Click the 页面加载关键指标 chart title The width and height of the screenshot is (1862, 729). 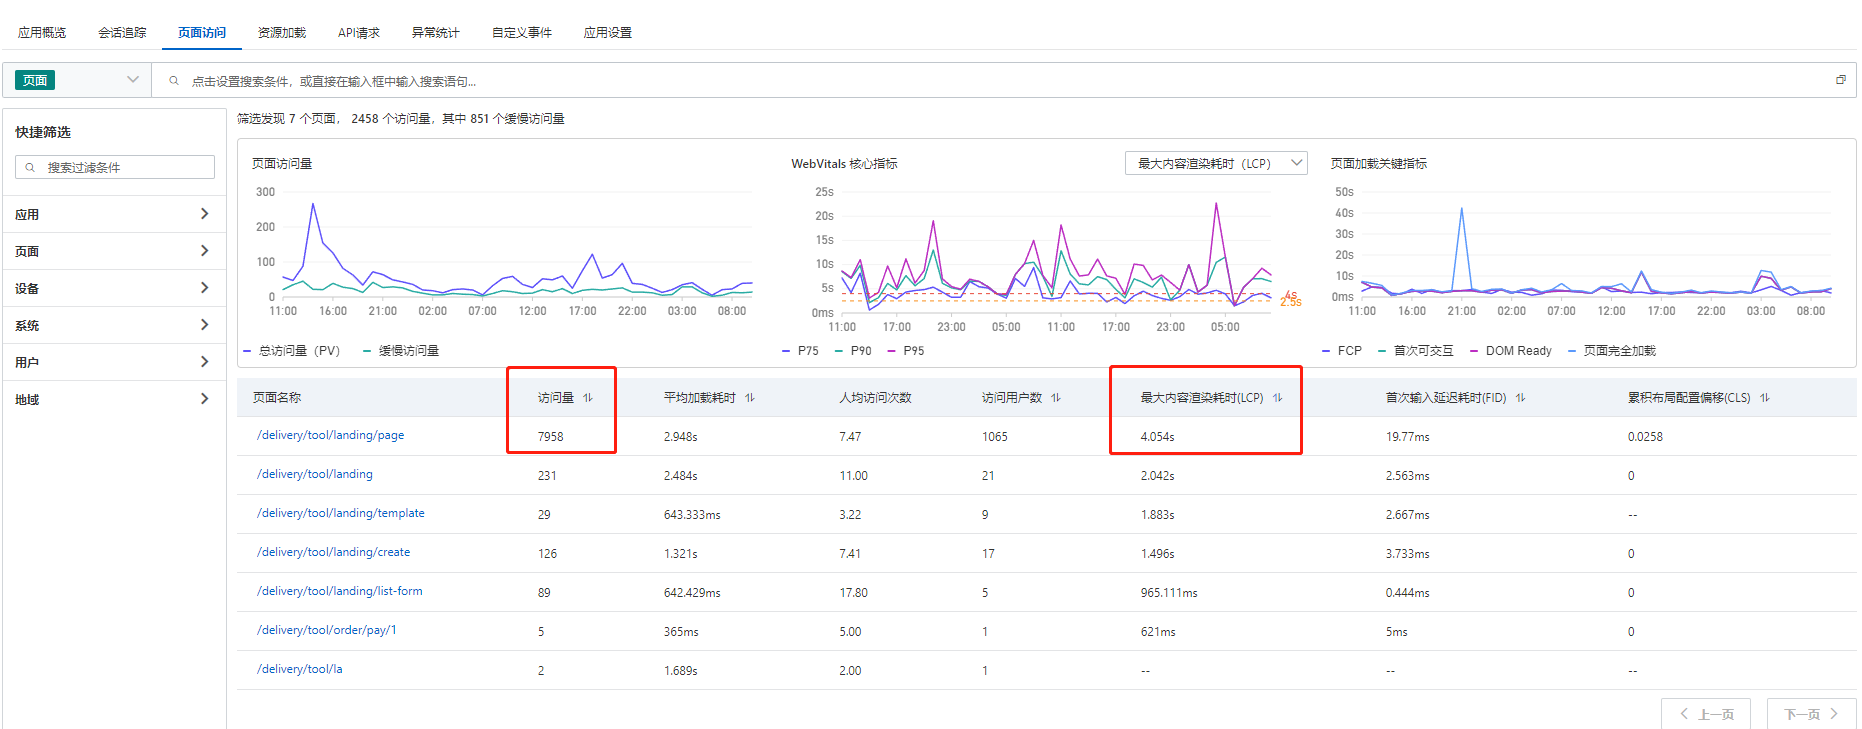tap(1379, 164)
